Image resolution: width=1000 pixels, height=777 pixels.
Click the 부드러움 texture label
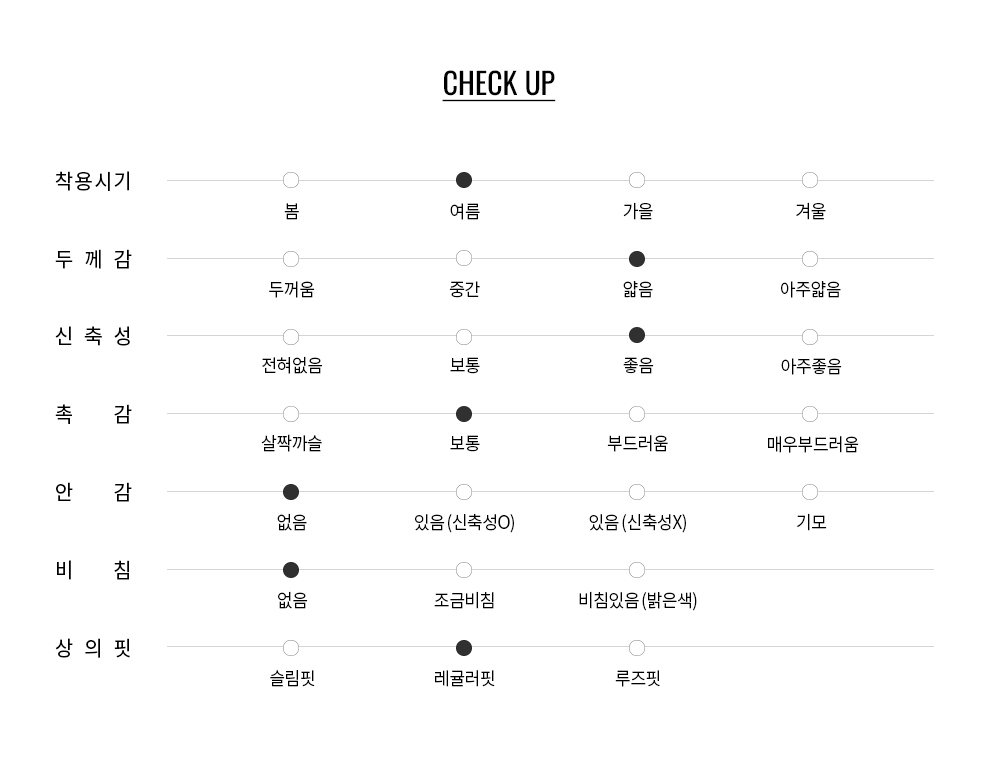pyautogui.click(x=637, y=443)
